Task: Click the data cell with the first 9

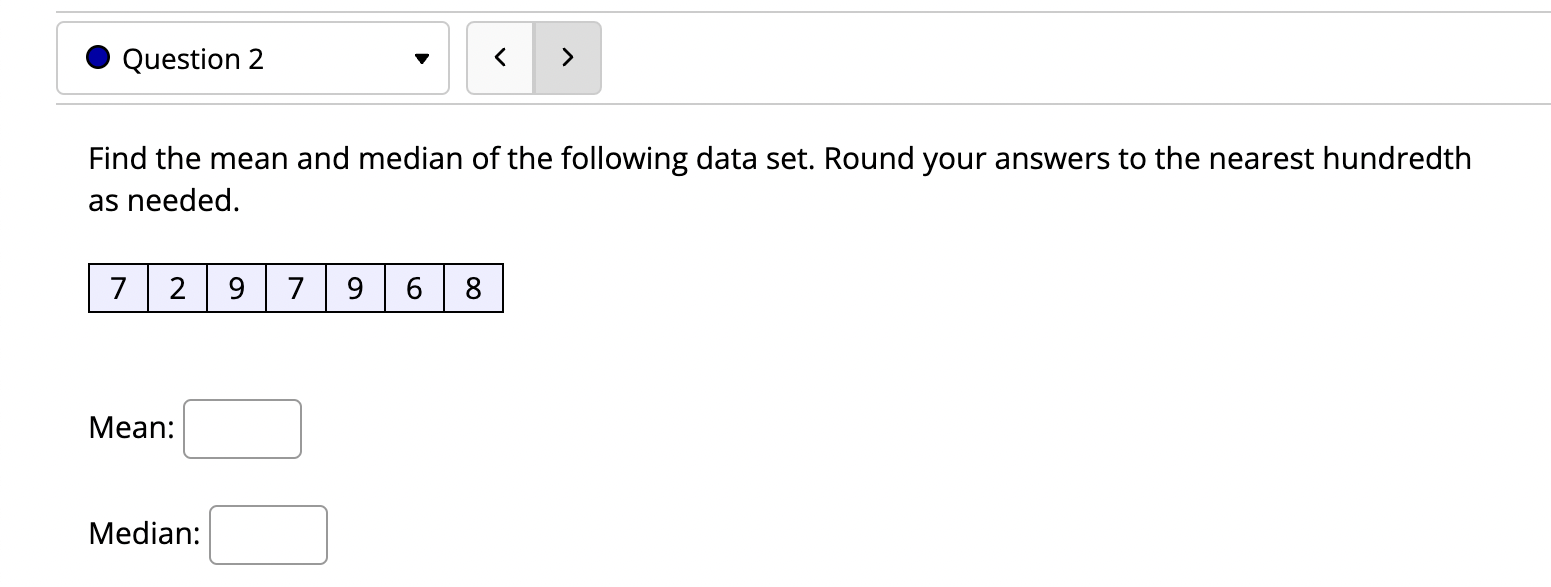Action: (236, 288)
